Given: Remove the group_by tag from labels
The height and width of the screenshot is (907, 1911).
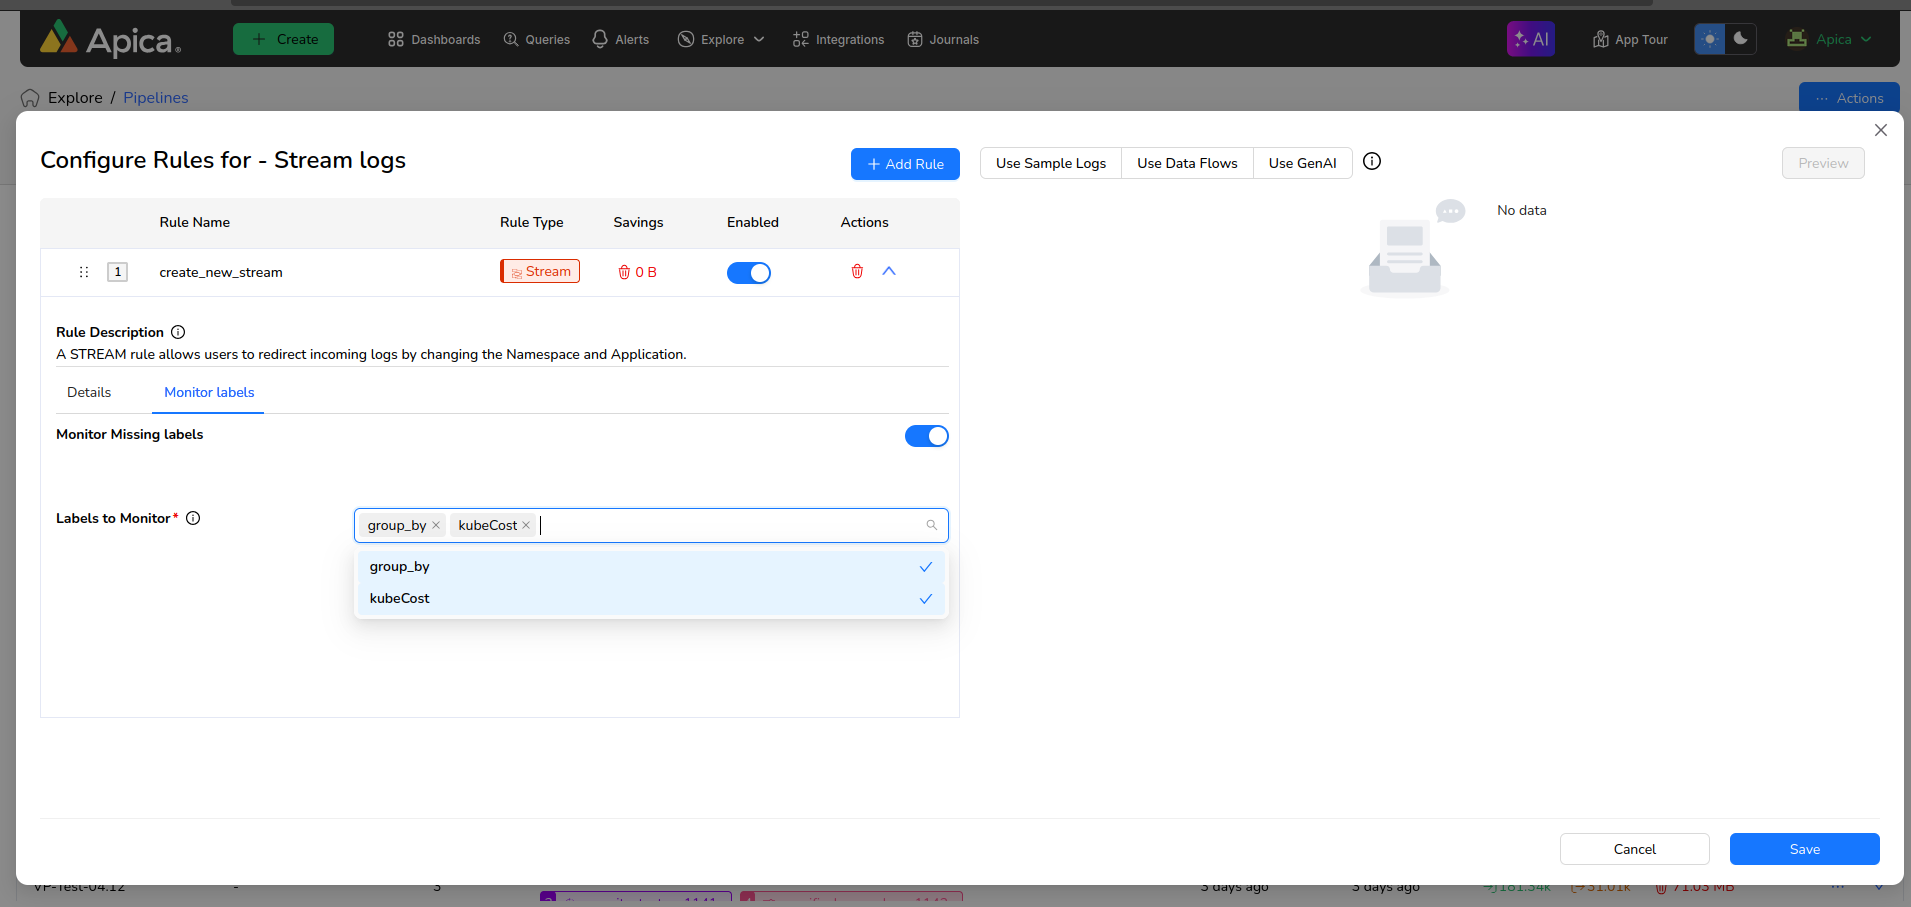Looking at the screenshot, I should point(436,525).
